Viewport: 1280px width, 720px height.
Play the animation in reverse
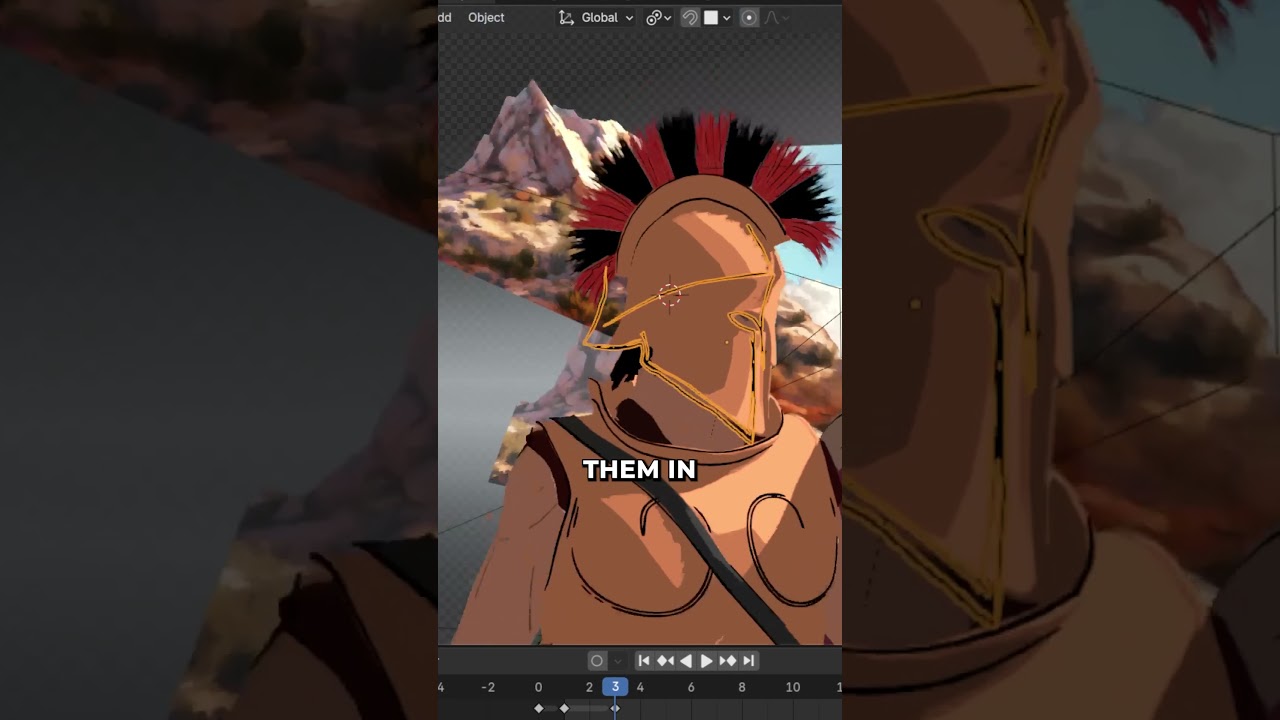coord(685,660)
